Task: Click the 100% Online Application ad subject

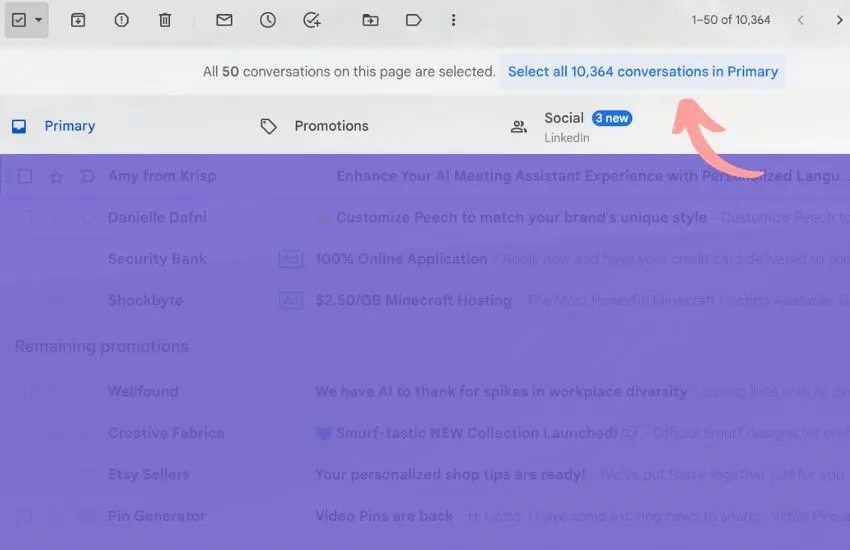Action: coord(401,258)
